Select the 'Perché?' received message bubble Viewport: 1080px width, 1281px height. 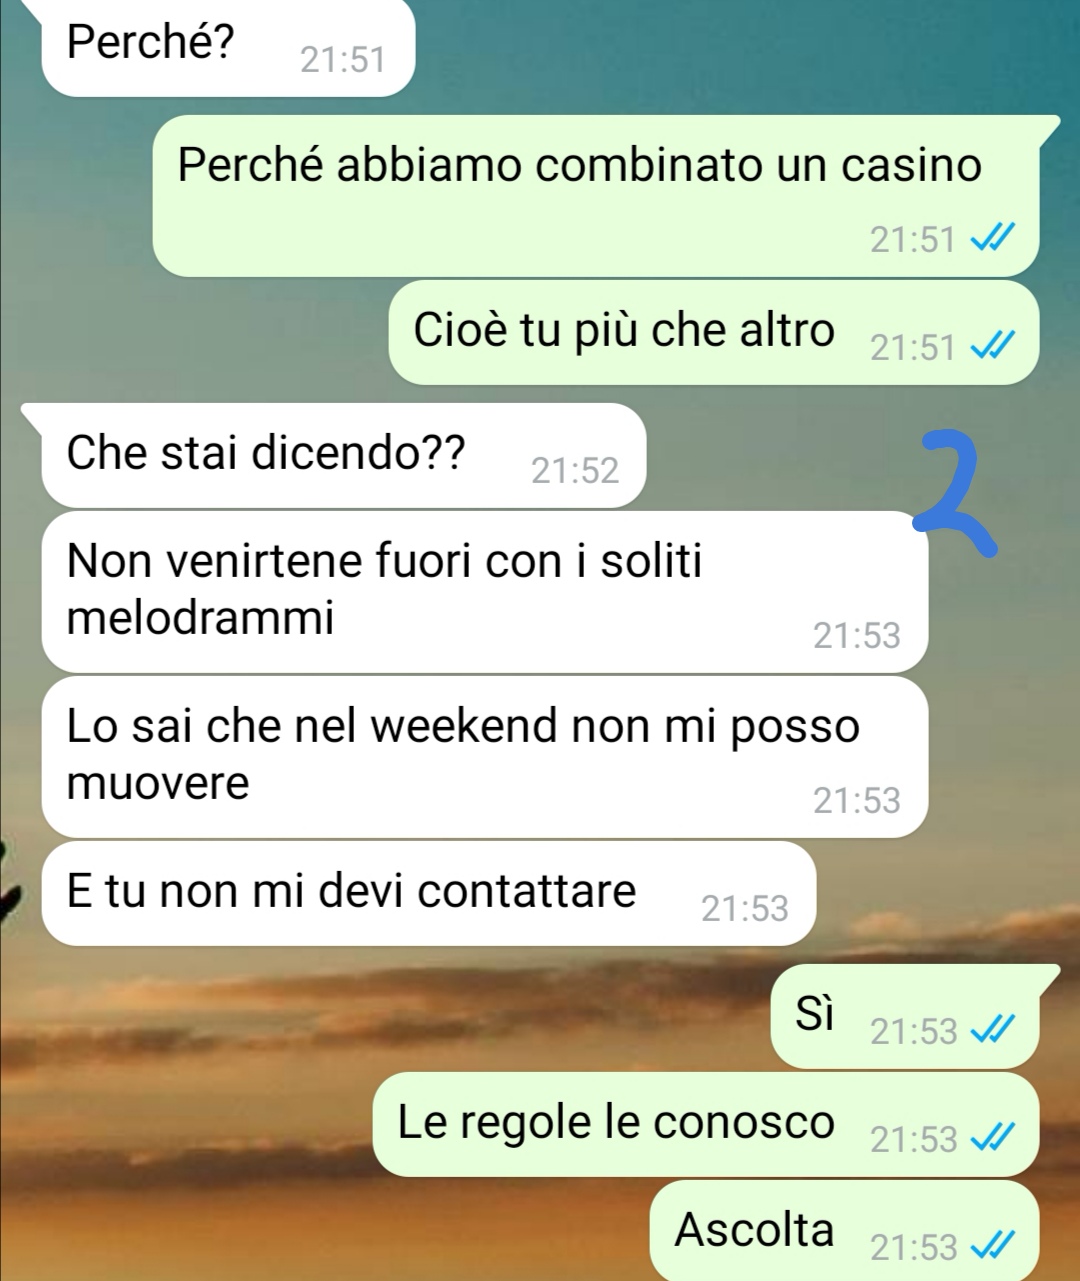point(228,47)
